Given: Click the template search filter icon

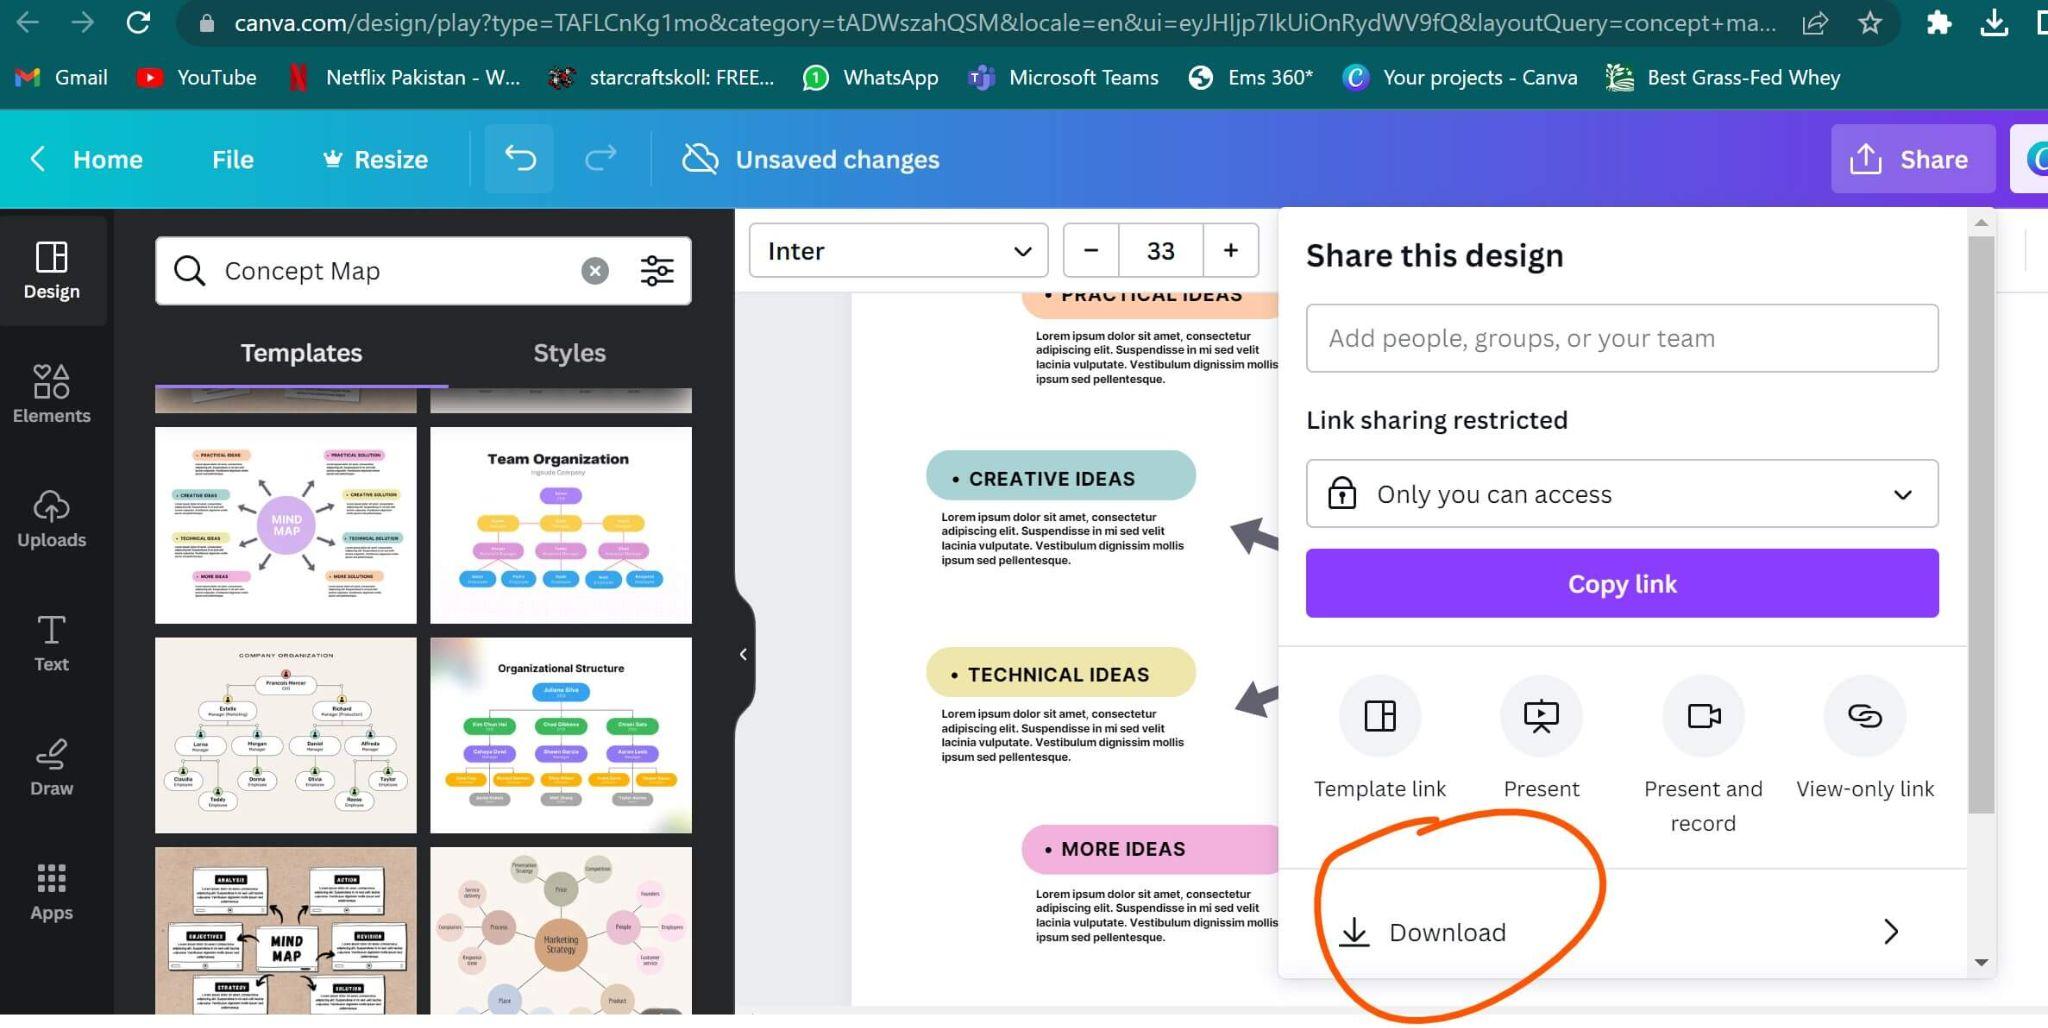Looking at the screenshot, I should 657,271.
